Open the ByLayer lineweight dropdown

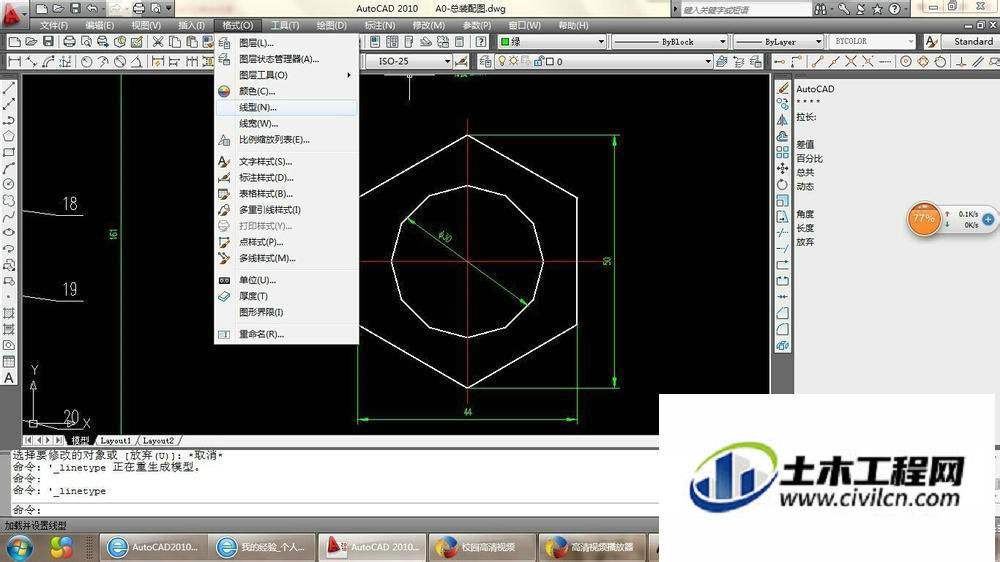coord(778,41)
